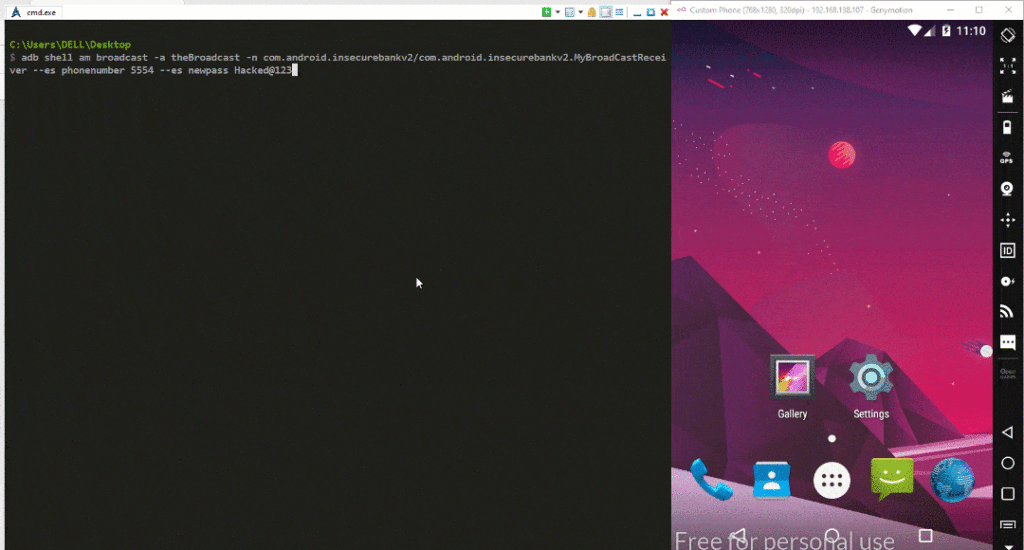Screen dimensions: 1024x550
Task: Click the home screen page indicator dot
Action: coord(831,439)
